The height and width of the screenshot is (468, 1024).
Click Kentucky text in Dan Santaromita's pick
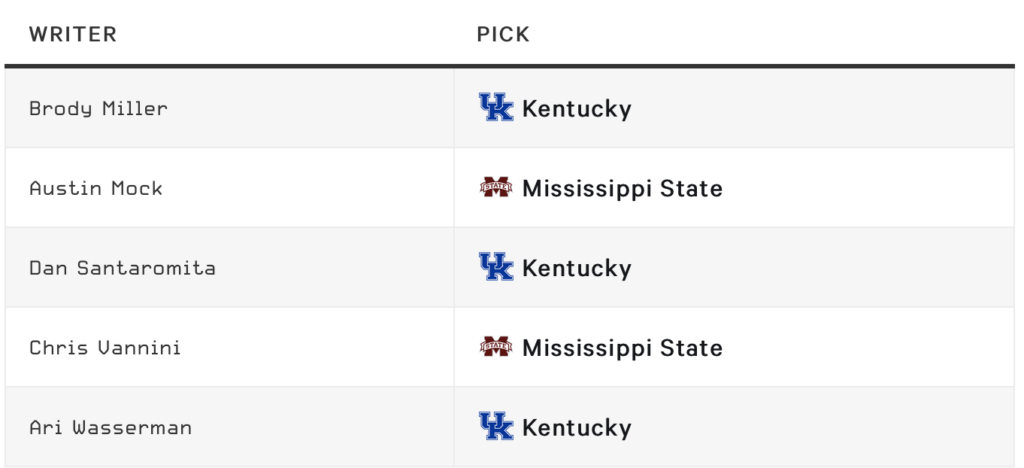[x=577, y=268]
